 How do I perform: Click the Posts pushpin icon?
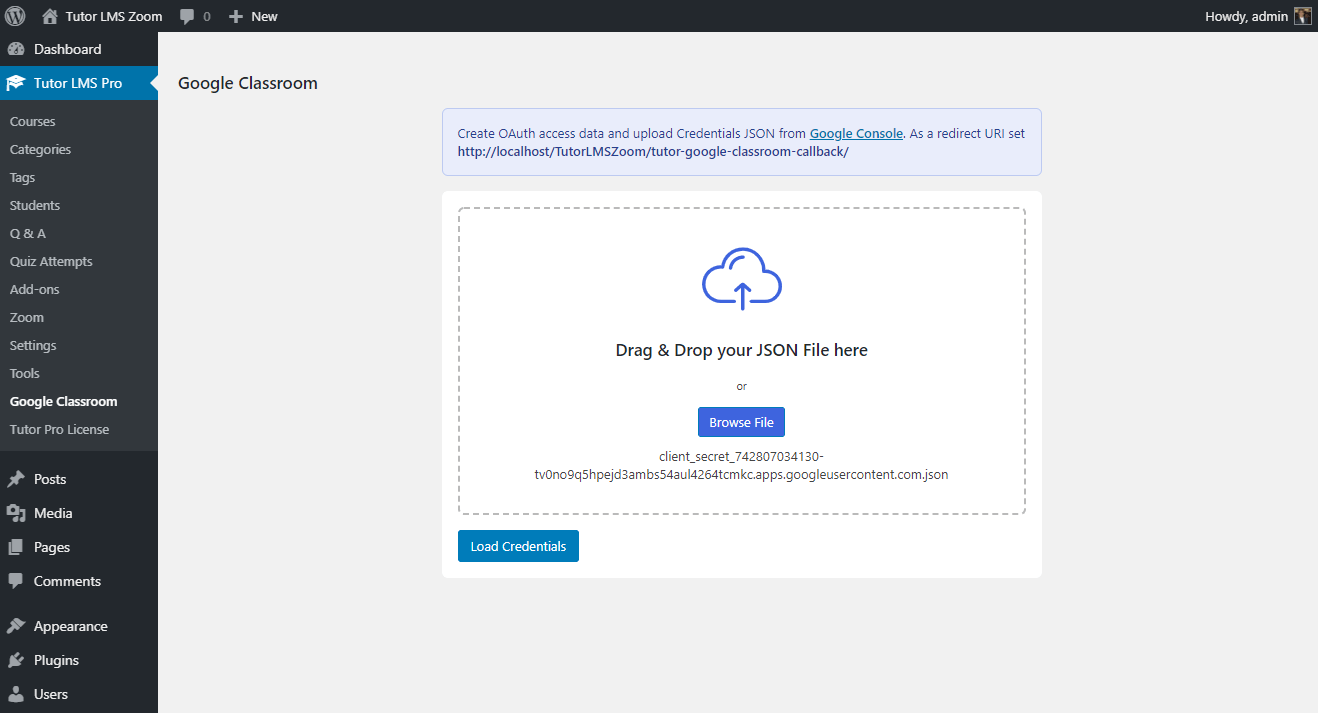click(16, 479)
